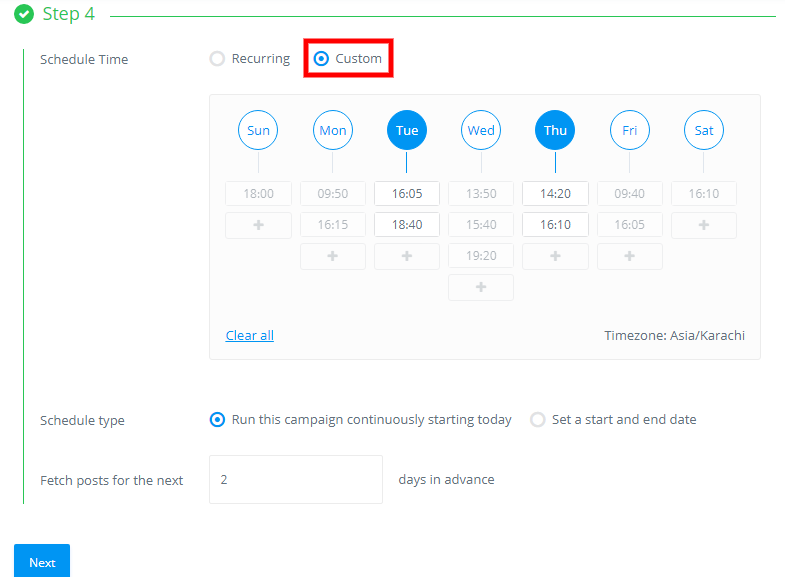This screenshot has width=785, height=577.
Task: Edit the 14:20 time slot under Thu
Action: tap(555, 194)
